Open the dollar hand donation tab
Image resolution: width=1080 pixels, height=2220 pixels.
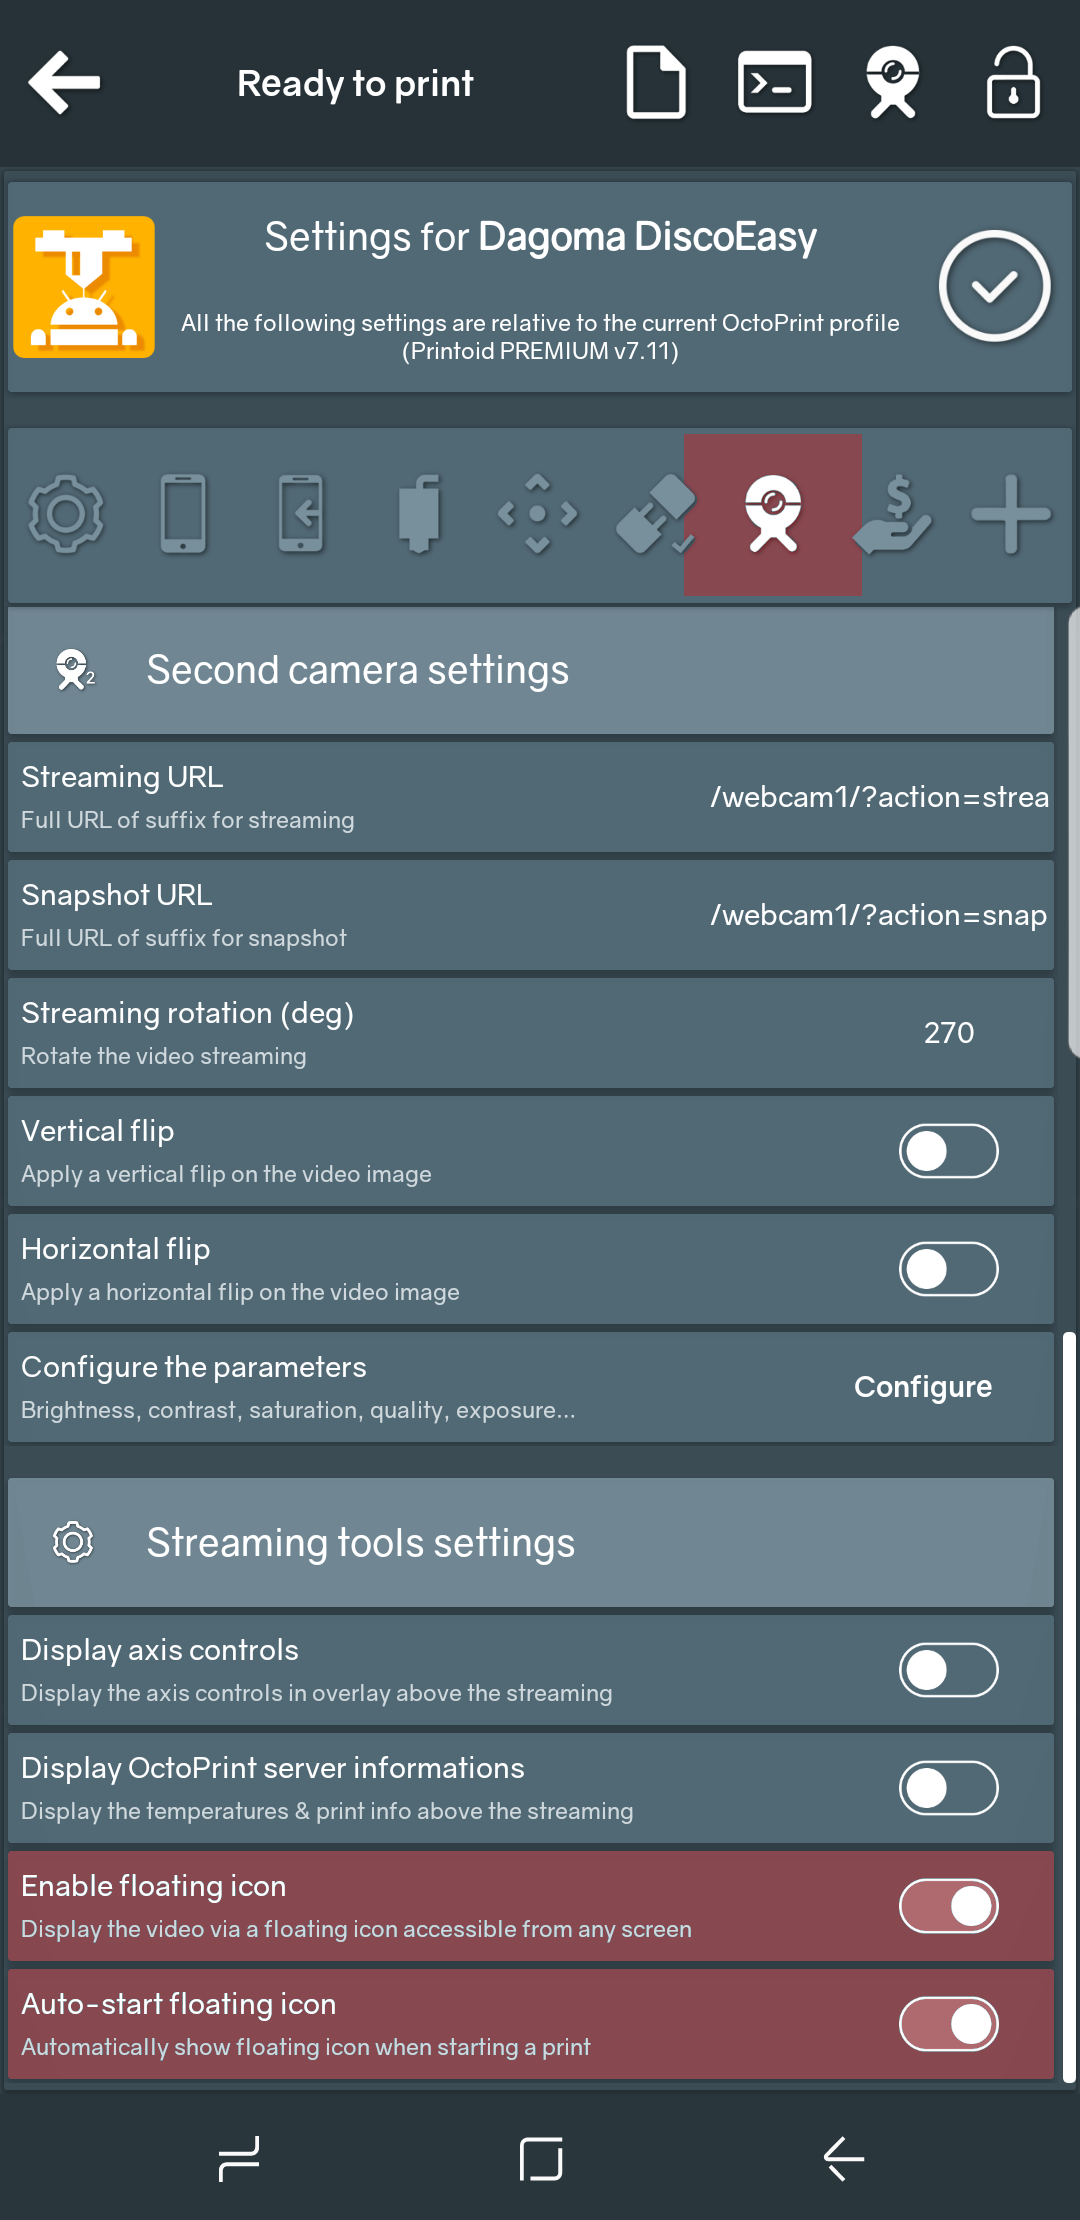click(x=893, y=514)
